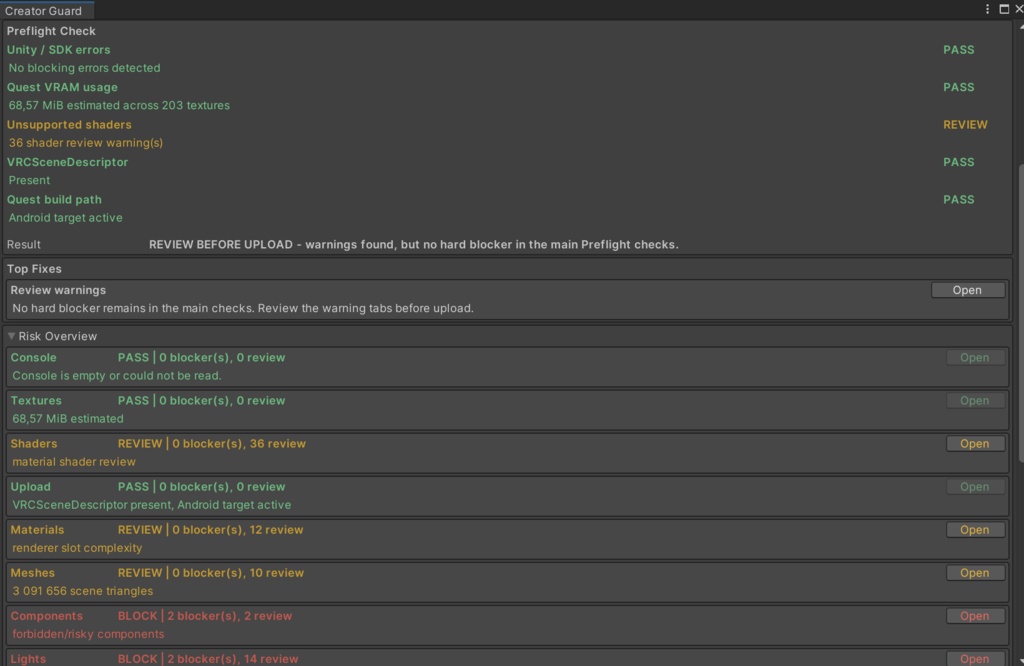Open the Meshes risk details

tap(974, 573)
